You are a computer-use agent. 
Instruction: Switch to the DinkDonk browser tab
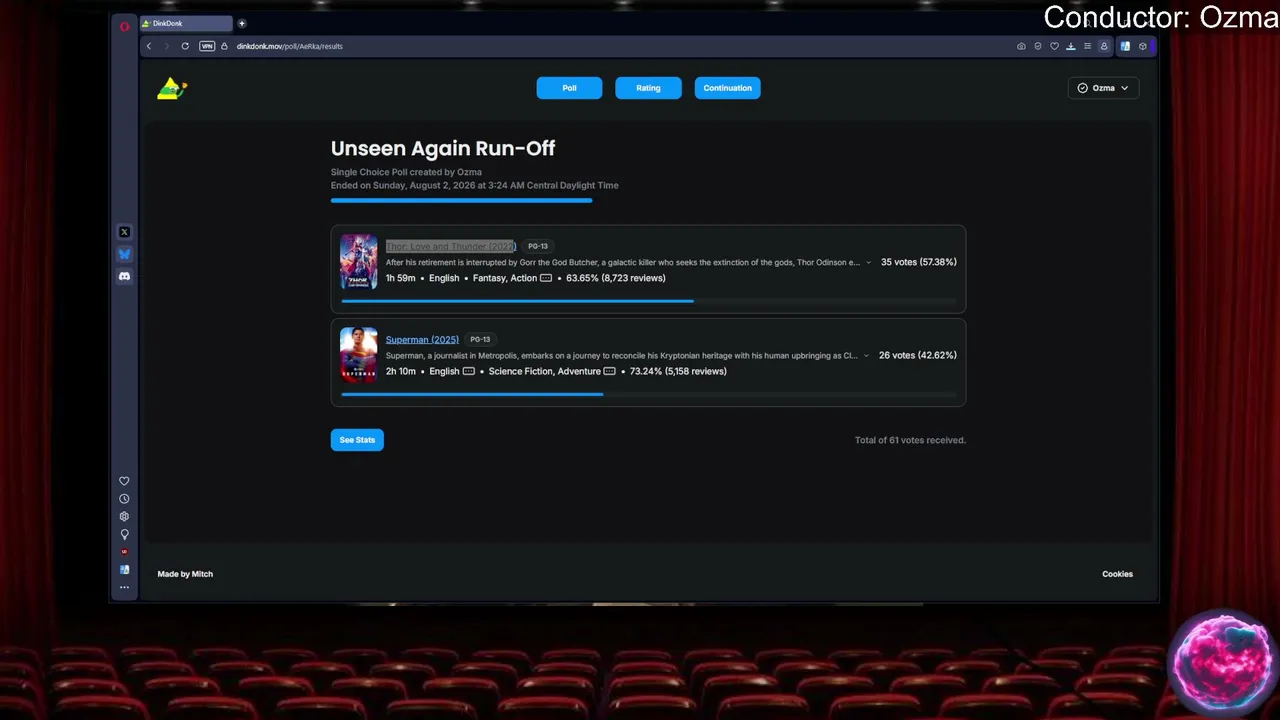[186, 23]
